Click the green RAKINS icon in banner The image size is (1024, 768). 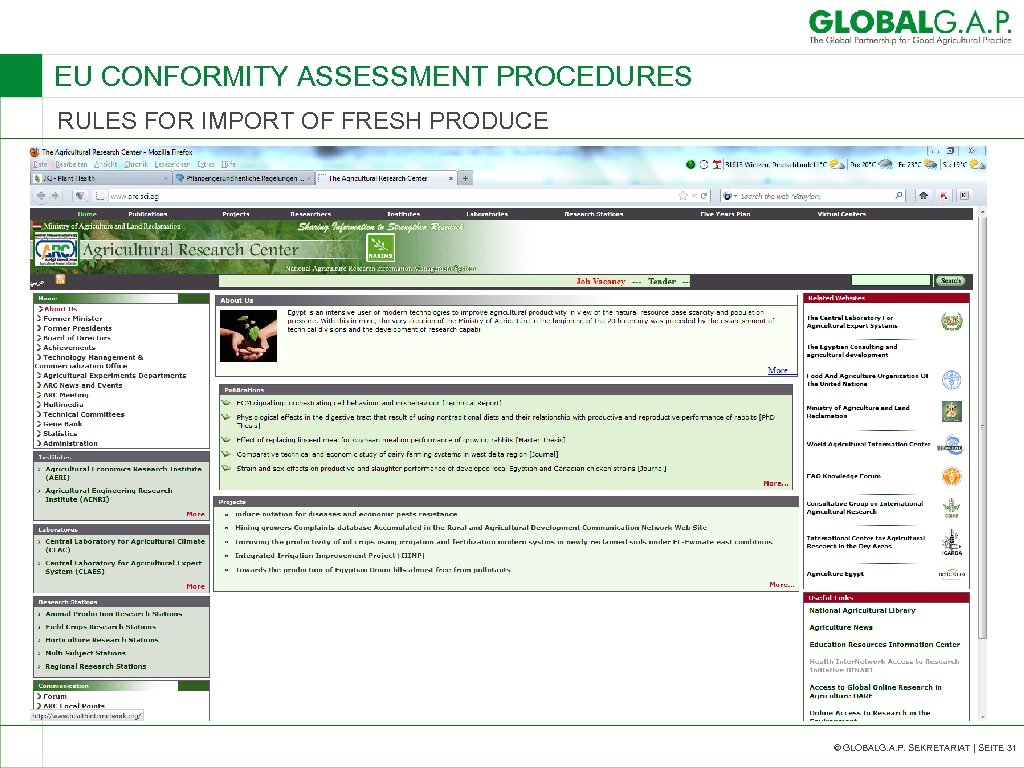(380, 248)
